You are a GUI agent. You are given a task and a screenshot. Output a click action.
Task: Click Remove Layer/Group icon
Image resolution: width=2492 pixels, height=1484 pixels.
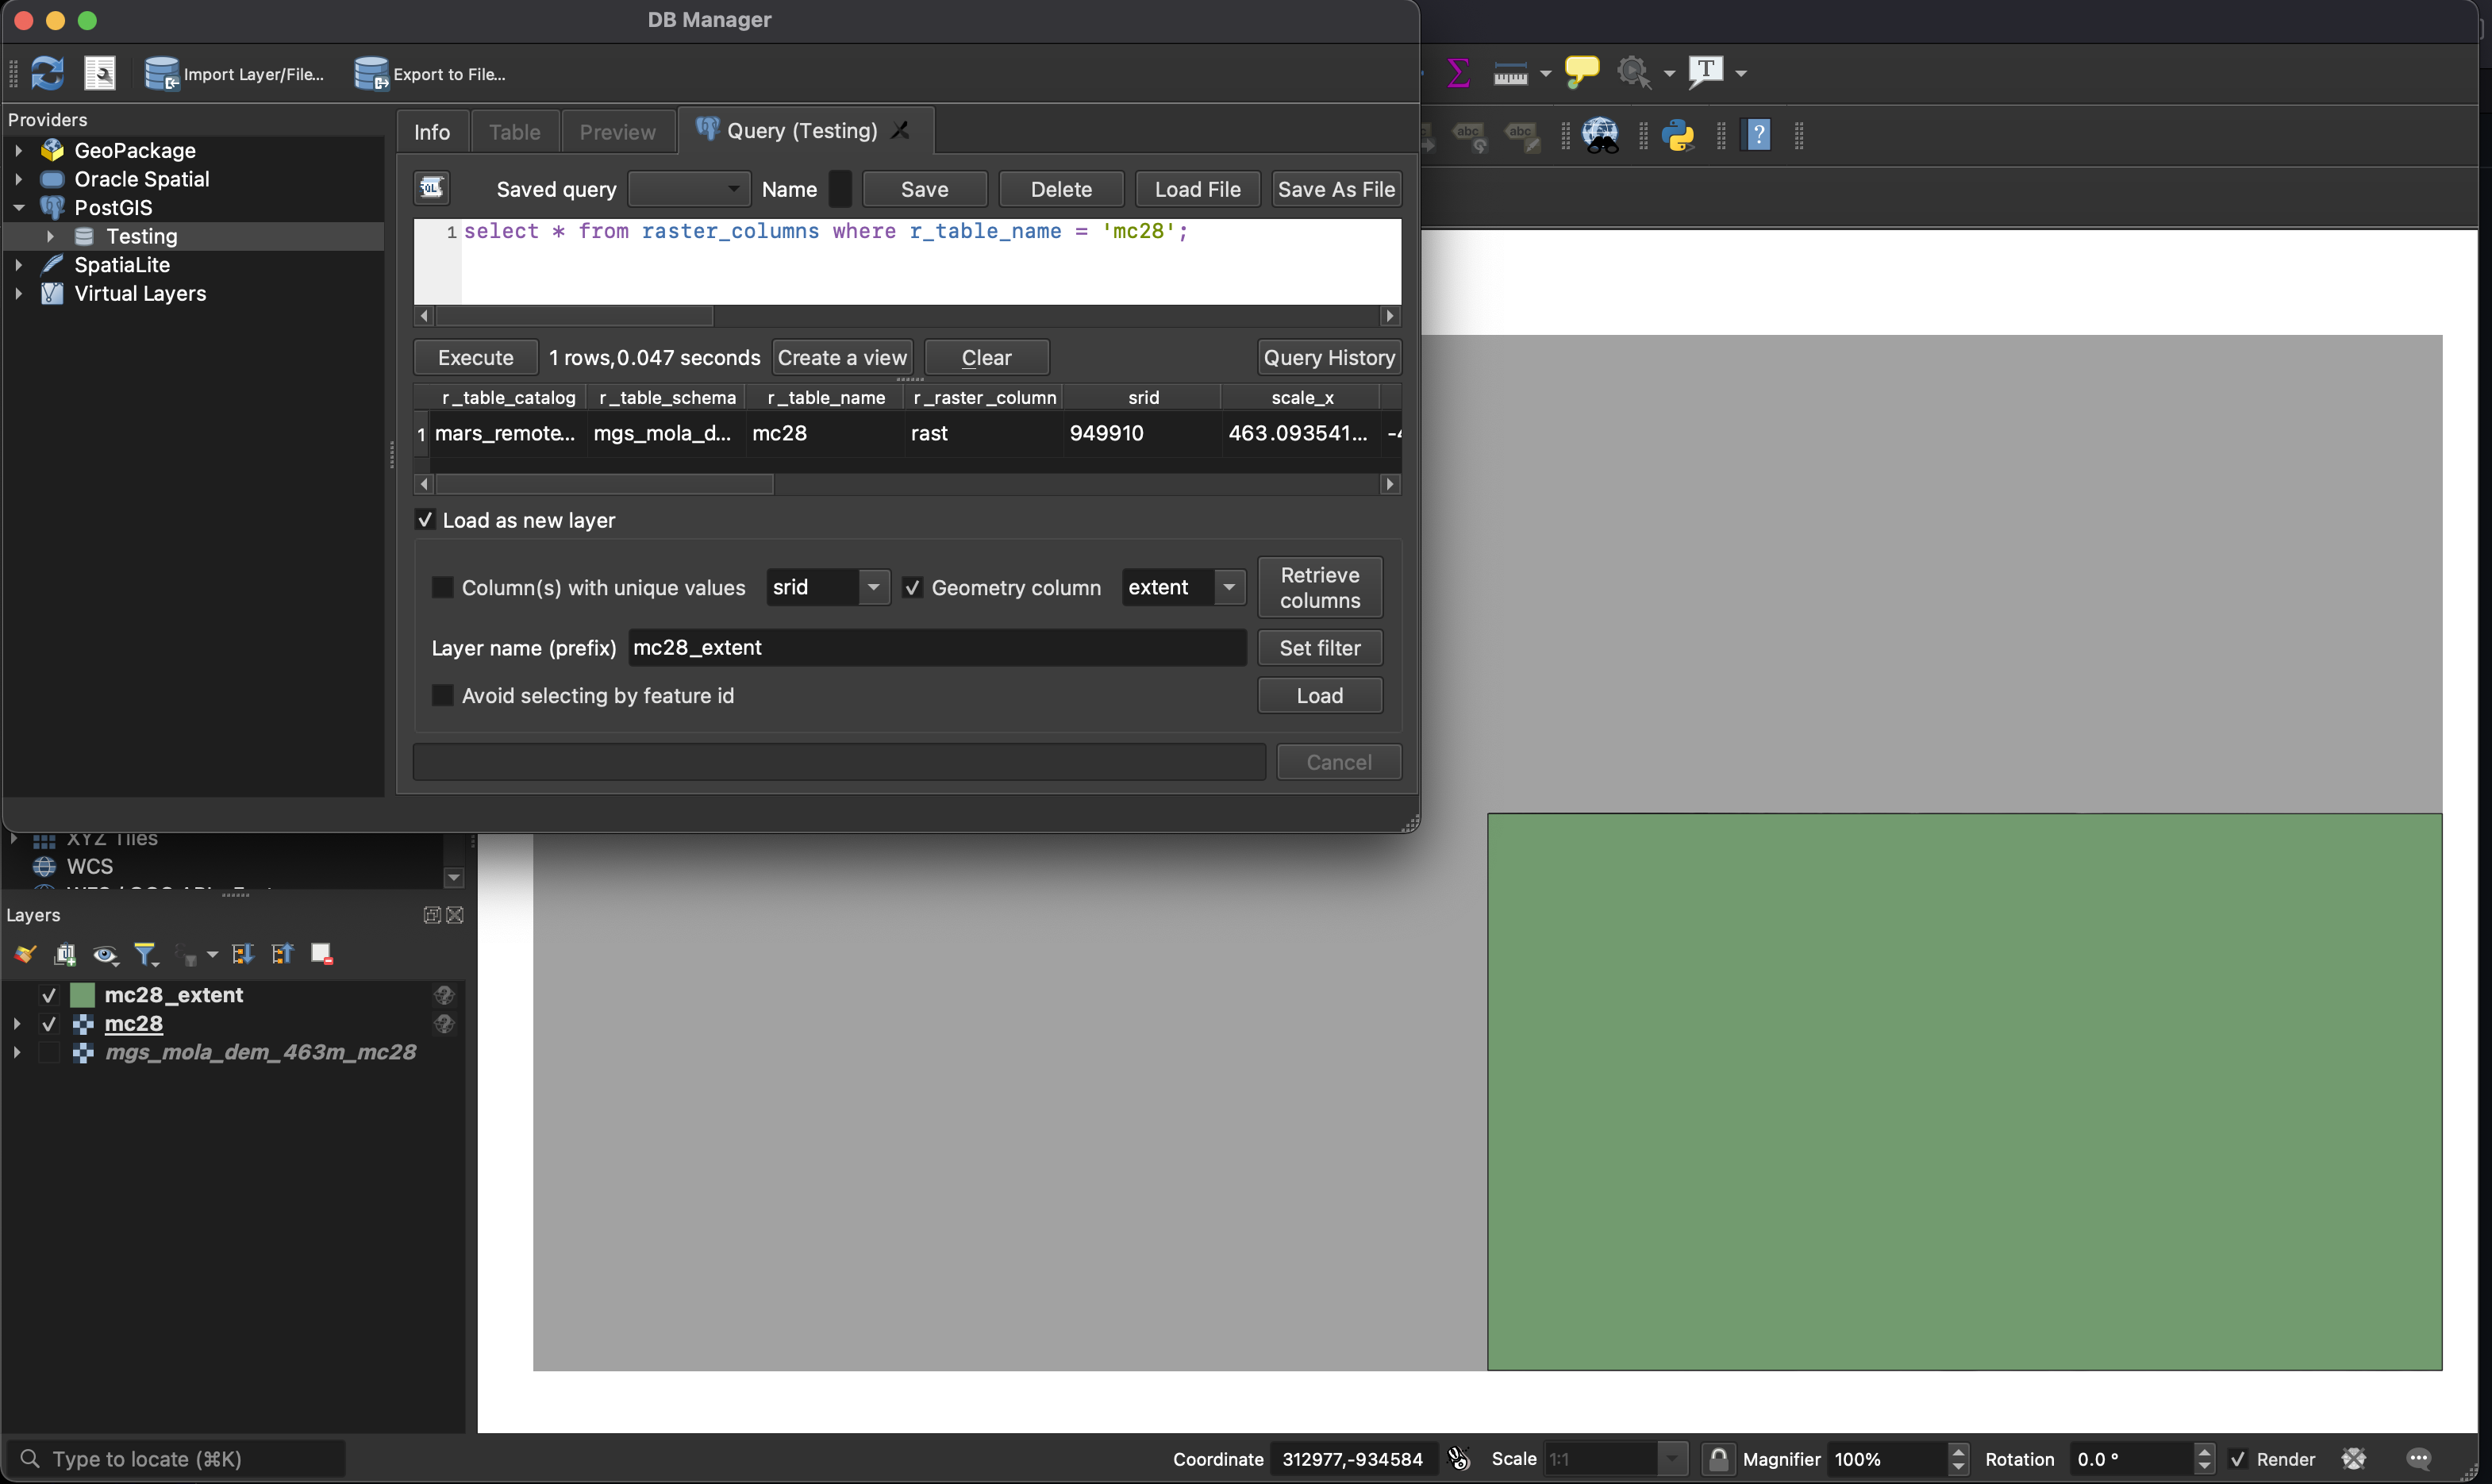(x=322, y=954)
